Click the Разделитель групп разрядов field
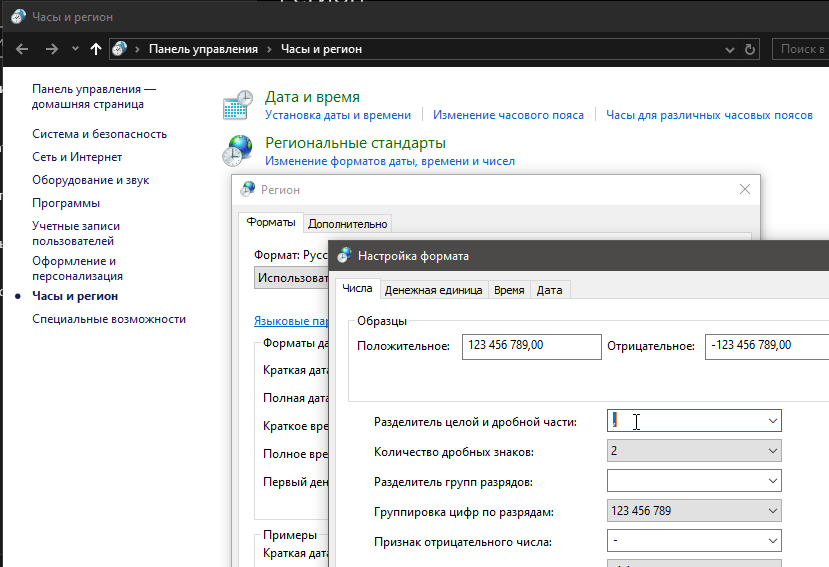Screen dimensions: 829x567 pyautogui.click(x=685, y=482)
